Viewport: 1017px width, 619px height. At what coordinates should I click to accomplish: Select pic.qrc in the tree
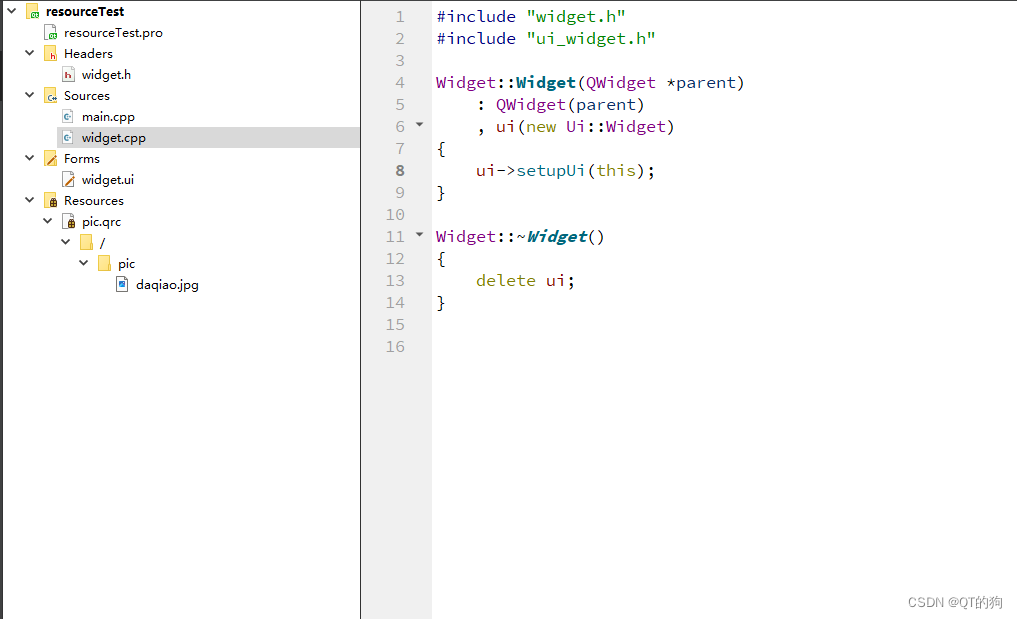point(101,222)
